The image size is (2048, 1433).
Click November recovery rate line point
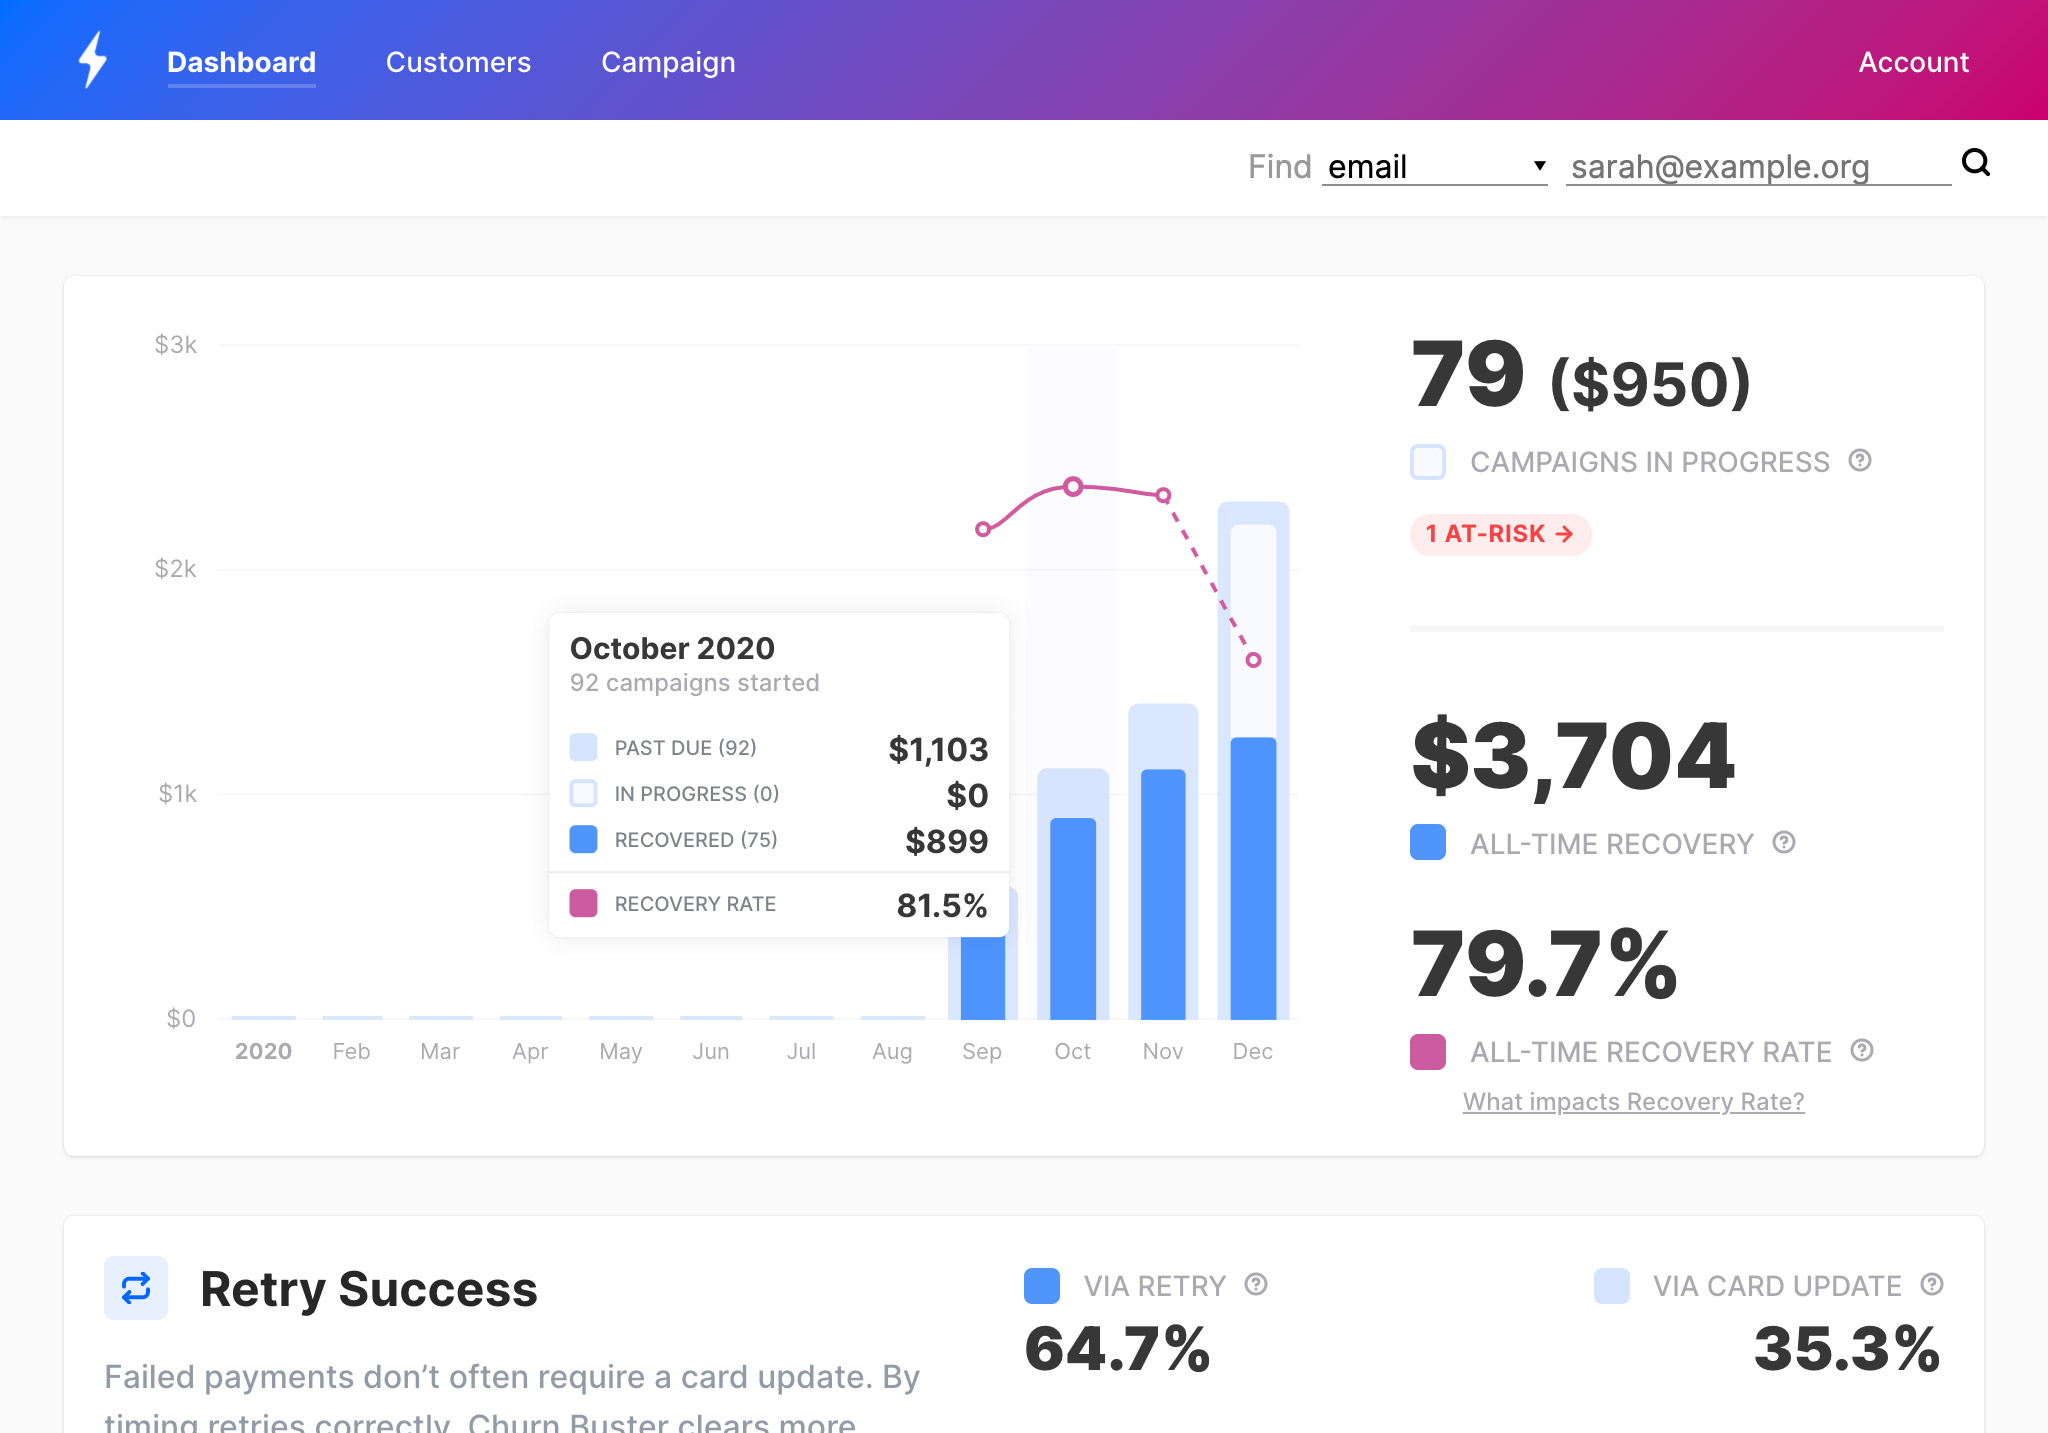1163,495
